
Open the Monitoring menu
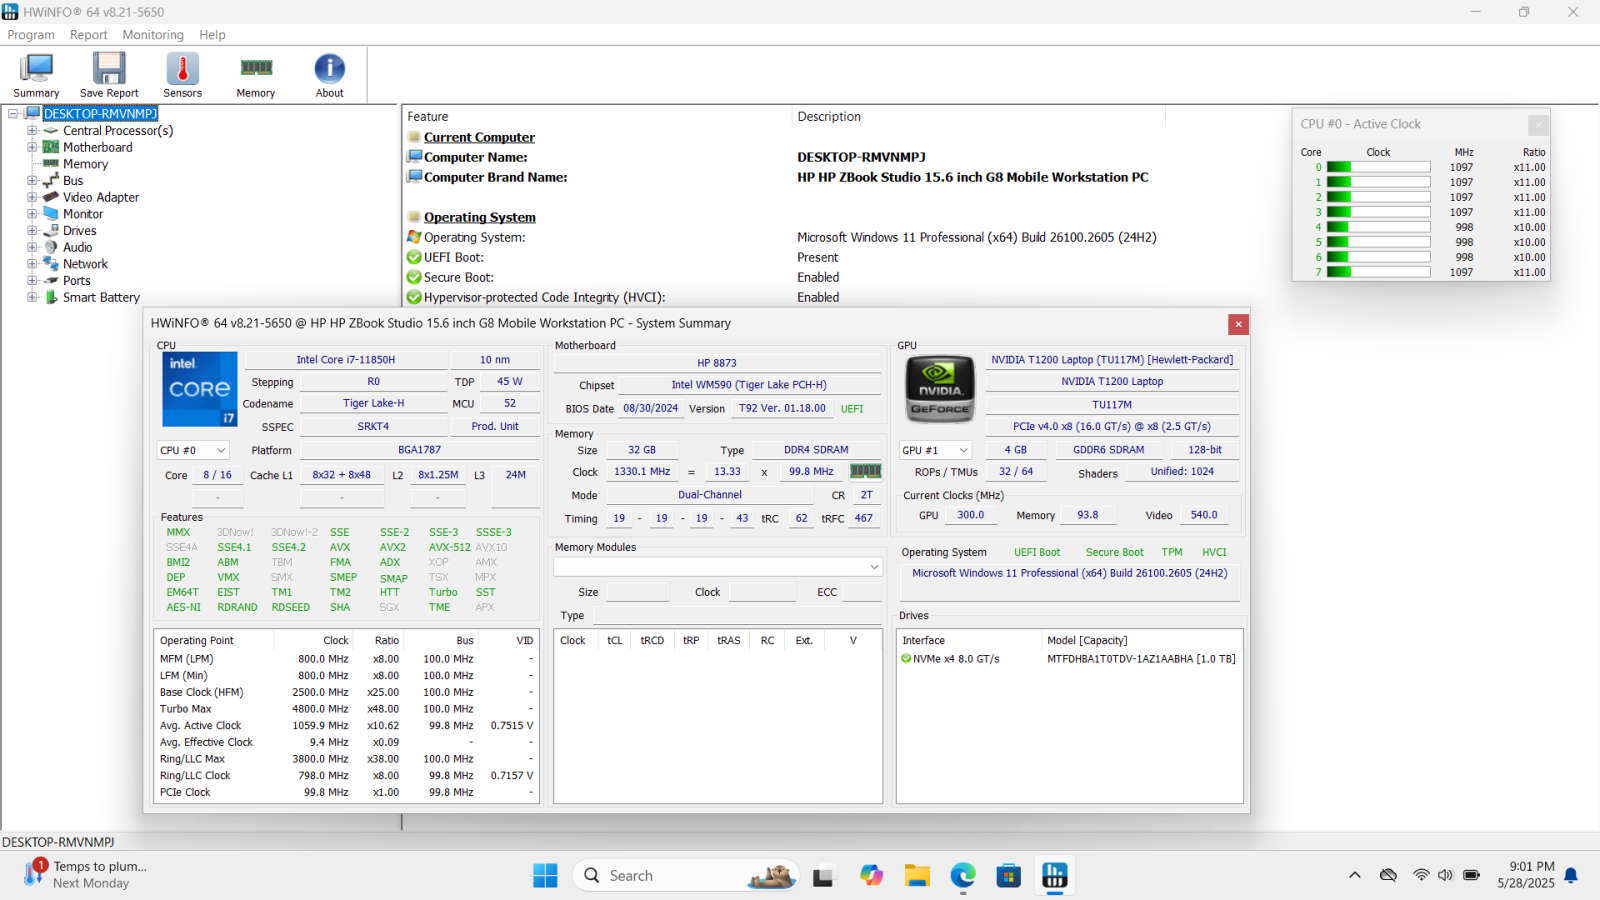[153, 35]
